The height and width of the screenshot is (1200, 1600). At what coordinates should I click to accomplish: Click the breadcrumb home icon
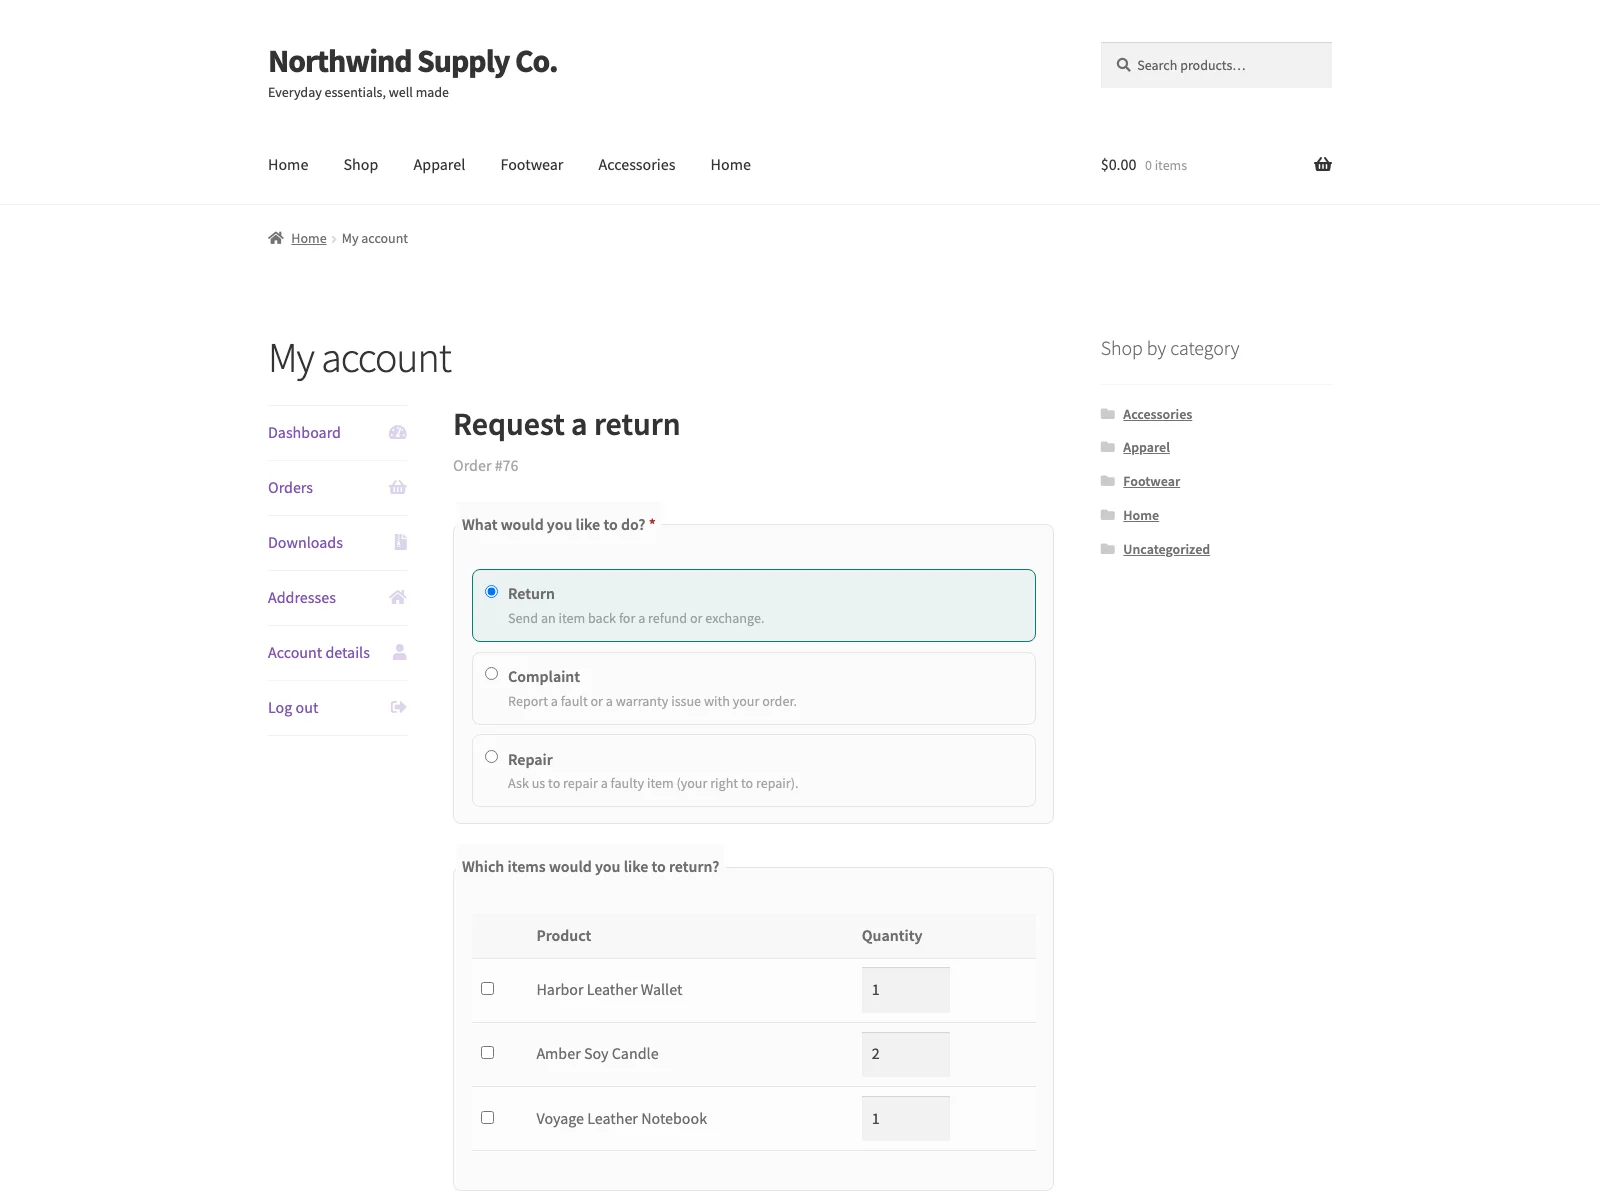(x=276, y=238)
